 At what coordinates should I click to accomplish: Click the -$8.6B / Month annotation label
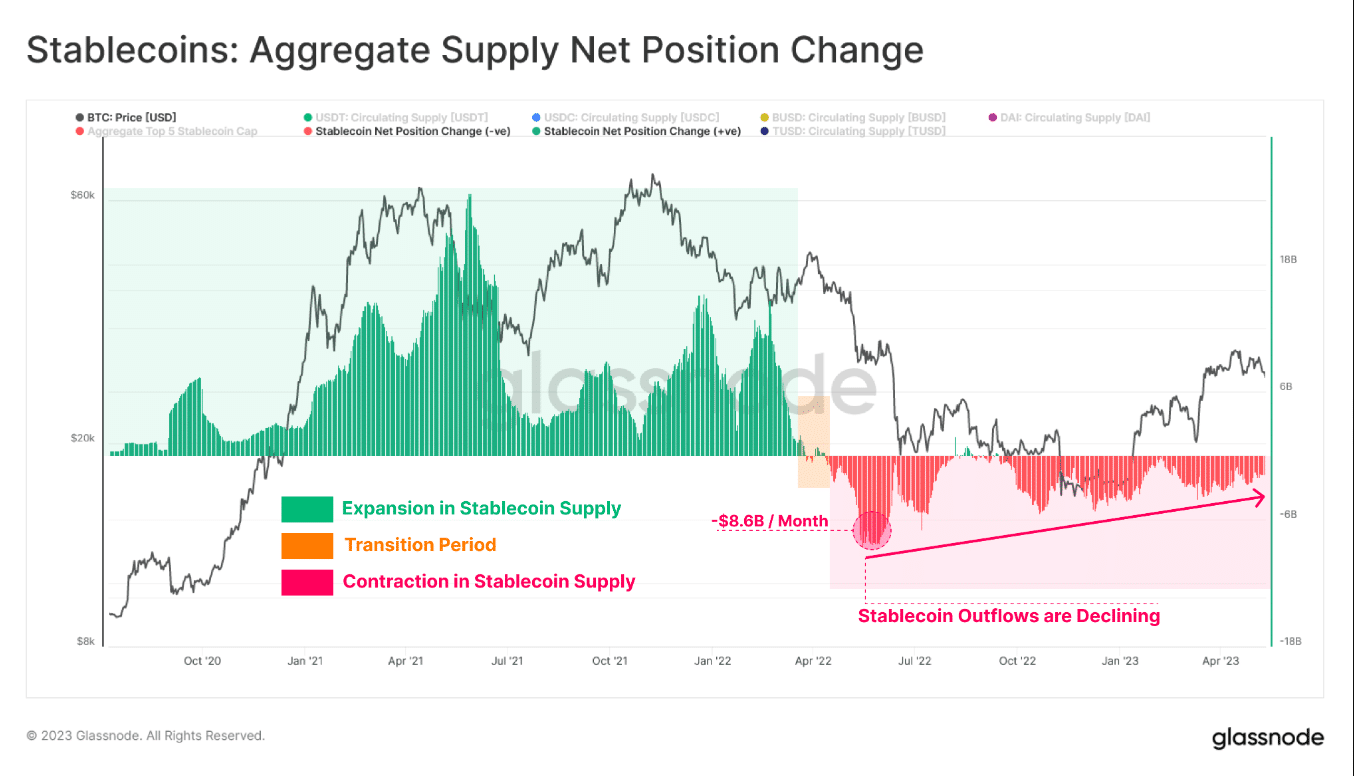coord(770,521)
